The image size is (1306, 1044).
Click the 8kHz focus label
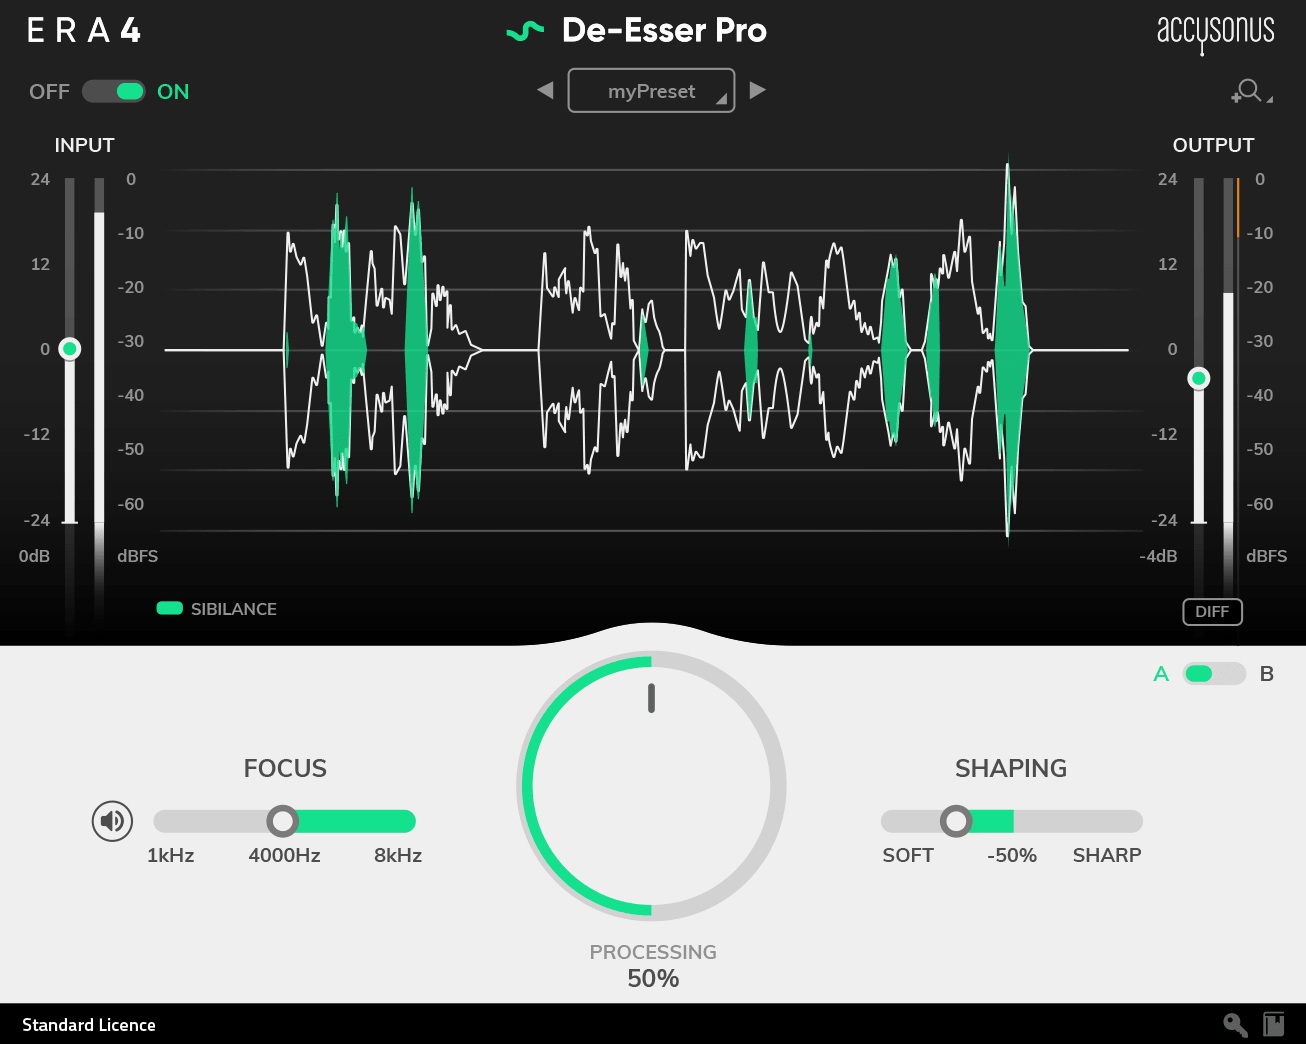point(398,856)
